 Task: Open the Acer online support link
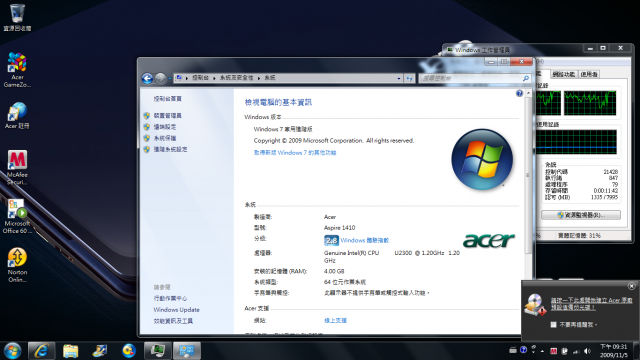coord(335,320)
